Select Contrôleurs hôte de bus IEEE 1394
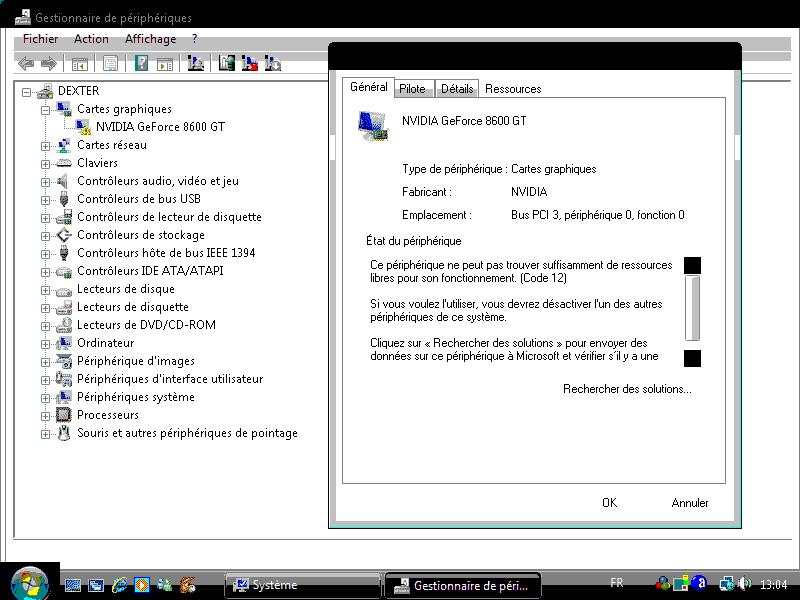 [x=166, y=253]
